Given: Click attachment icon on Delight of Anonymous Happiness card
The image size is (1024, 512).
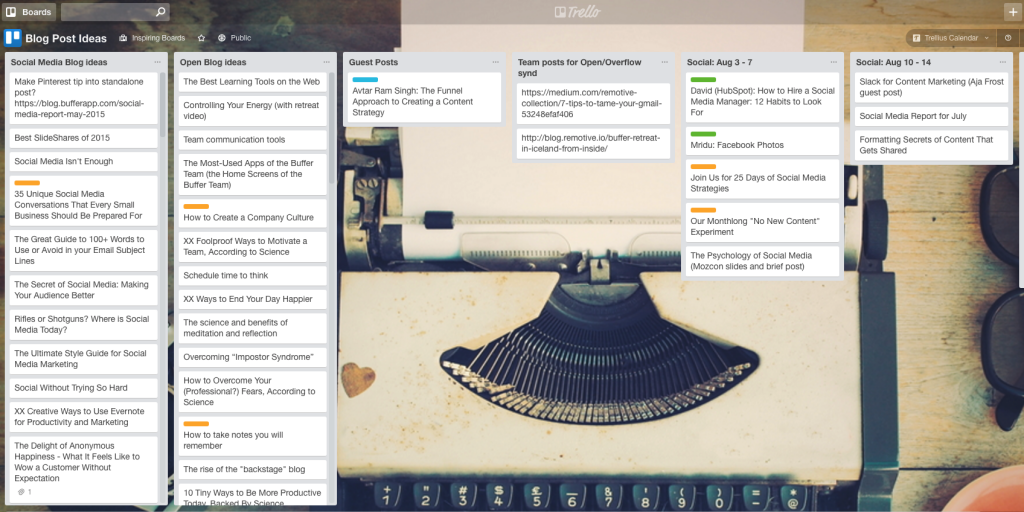Looking at the screenshot, I should click(24, 491).
